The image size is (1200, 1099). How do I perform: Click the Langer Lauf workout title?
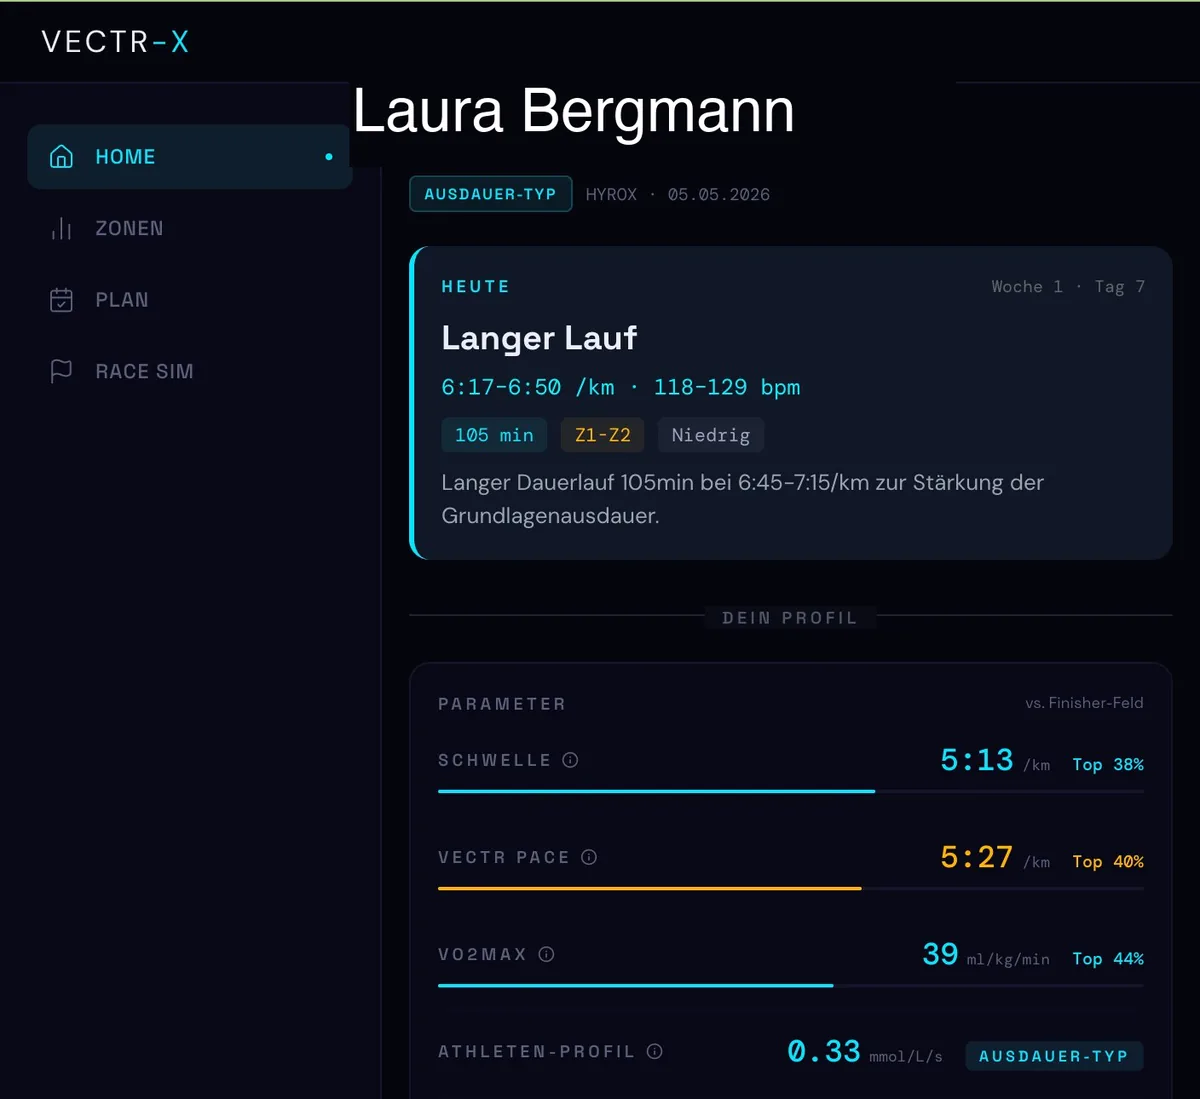pyautogui.click(x=539, y=338)
